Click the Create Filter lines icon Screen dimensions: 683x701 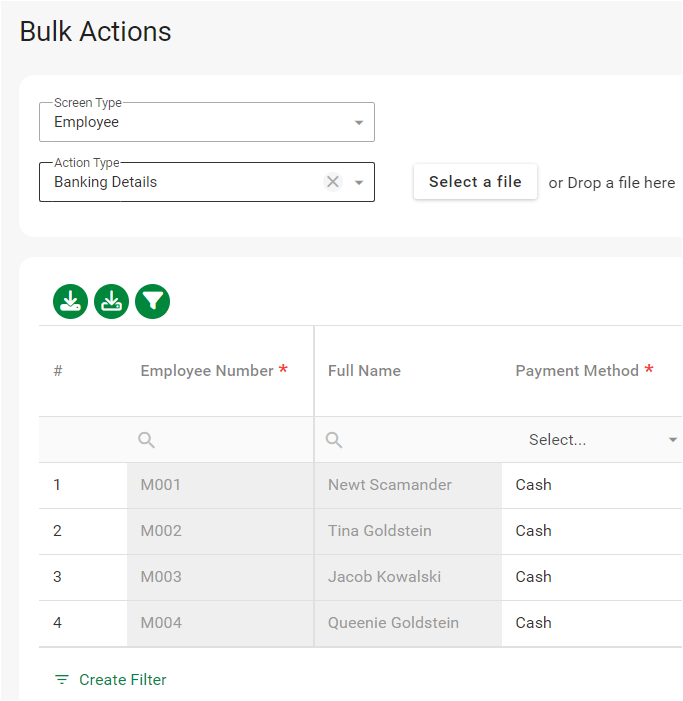pyautogui.click(x=62, y=680)
